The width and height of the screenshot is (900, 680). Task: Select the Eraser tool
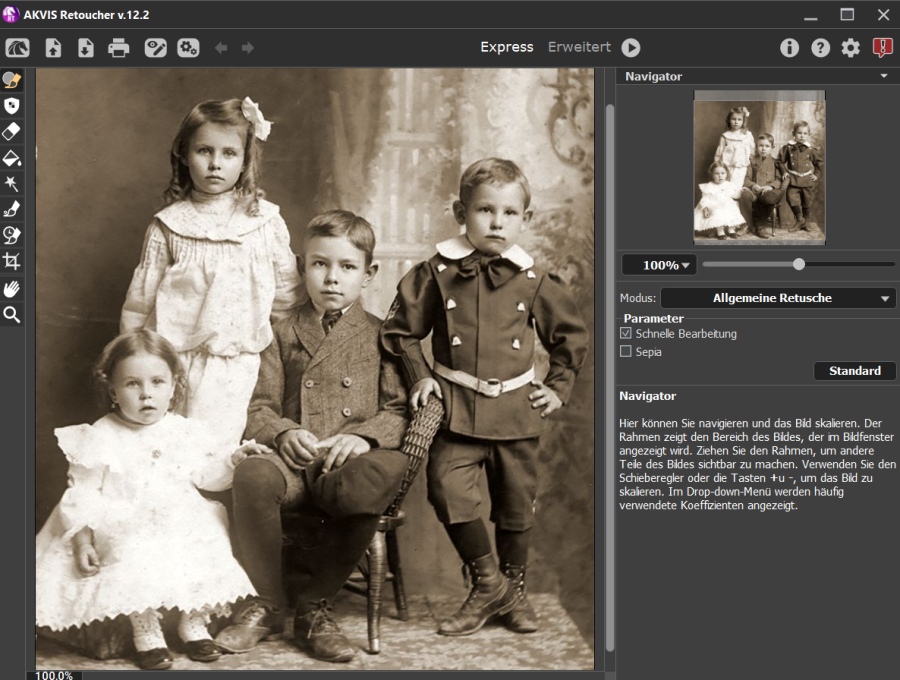pos(12,131)
